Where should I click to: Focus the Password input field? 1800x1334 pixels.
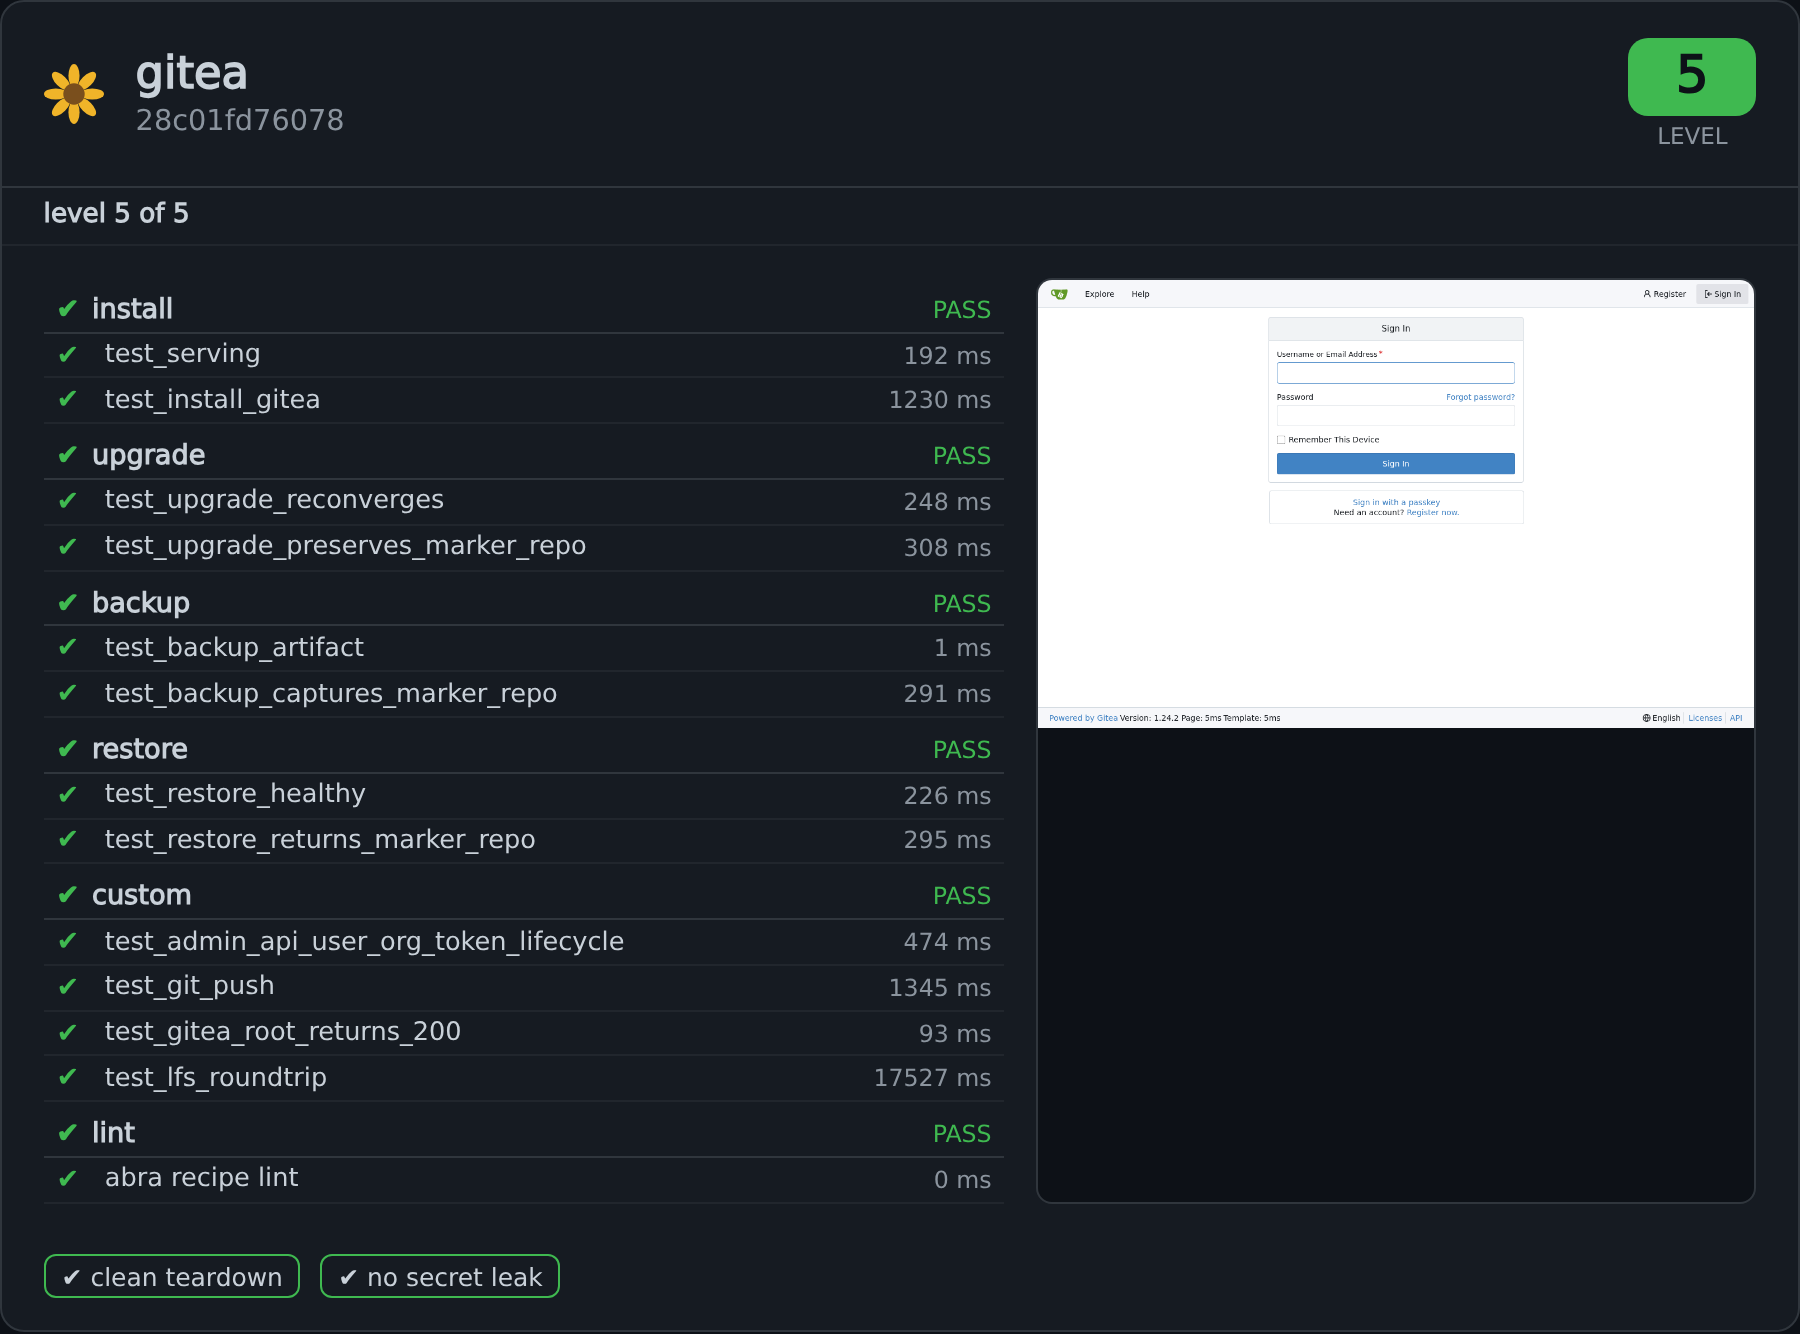(x=1396, y=415)
